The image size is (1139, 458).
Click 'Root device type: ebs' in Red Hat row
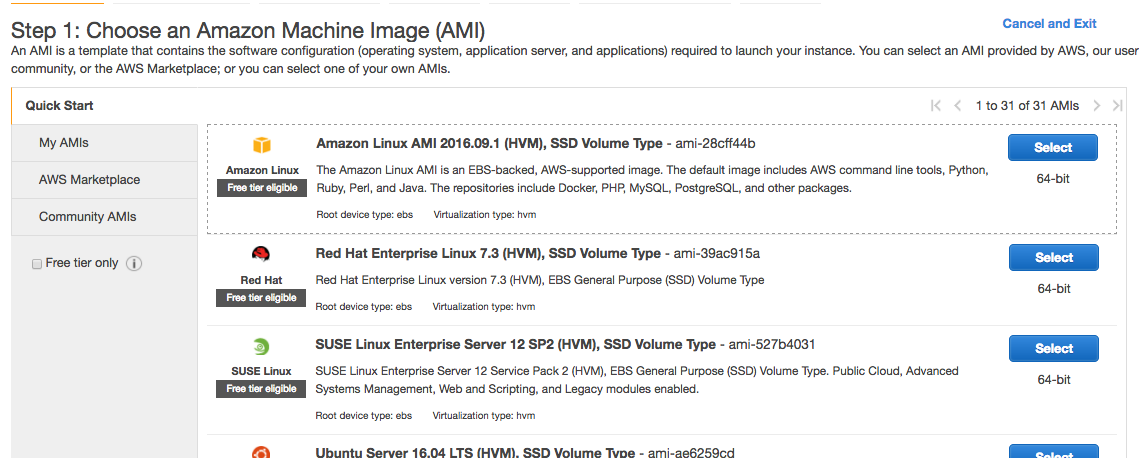click(364, 307)
